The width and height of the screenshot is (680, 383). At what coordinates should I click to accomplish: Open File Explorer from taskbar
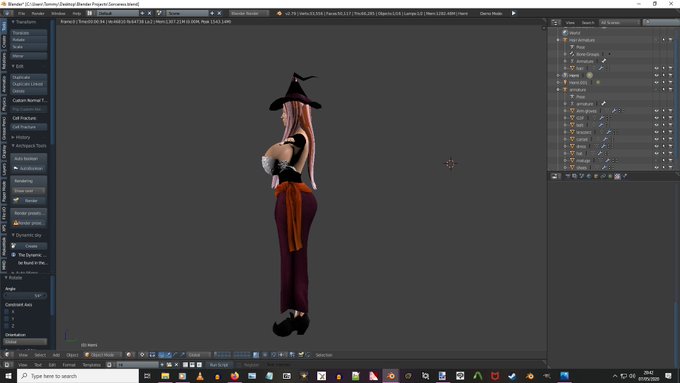(x=165, y=376)
